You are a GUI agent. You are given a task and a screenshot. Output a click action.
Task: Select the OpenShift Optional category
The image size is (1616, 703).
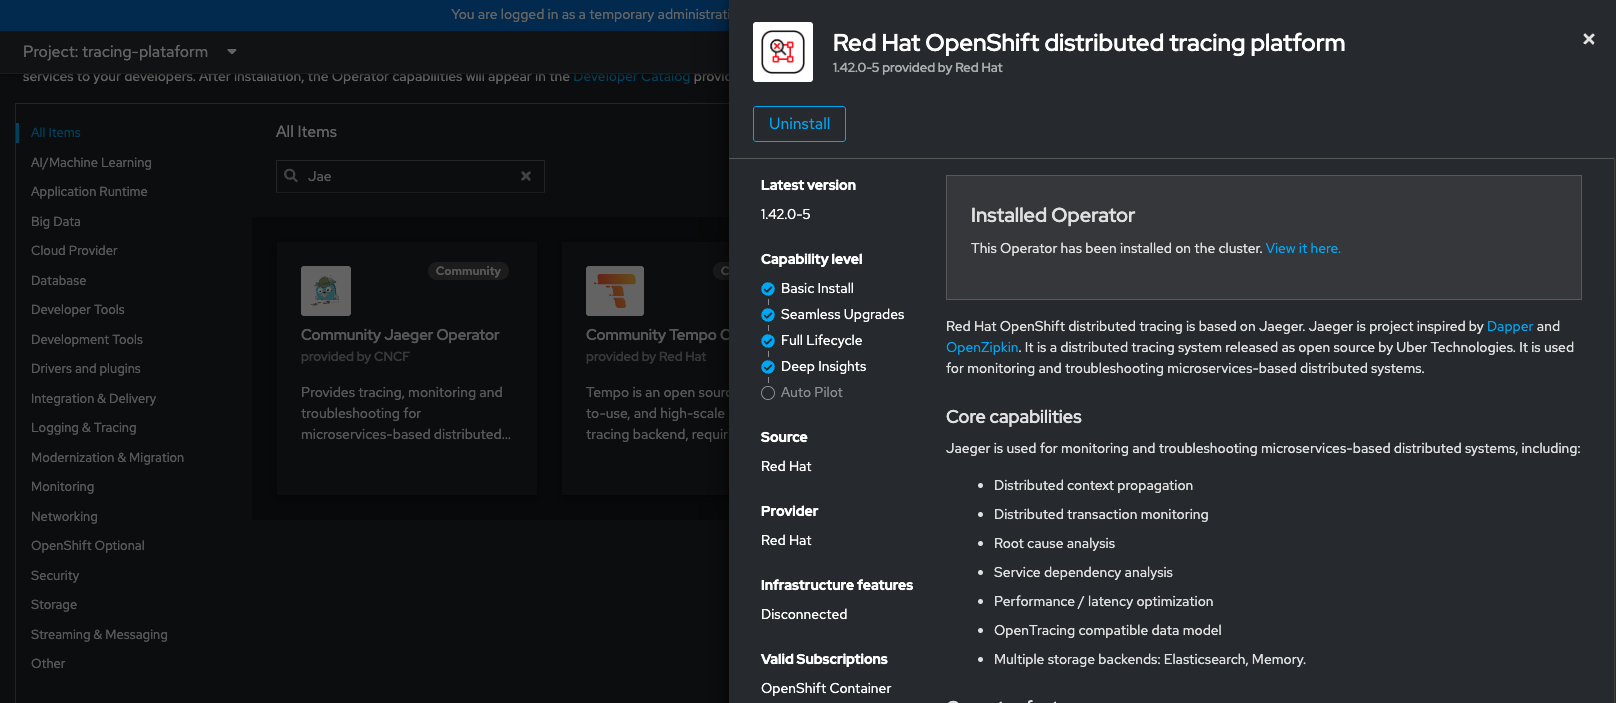tap(88, 546)
